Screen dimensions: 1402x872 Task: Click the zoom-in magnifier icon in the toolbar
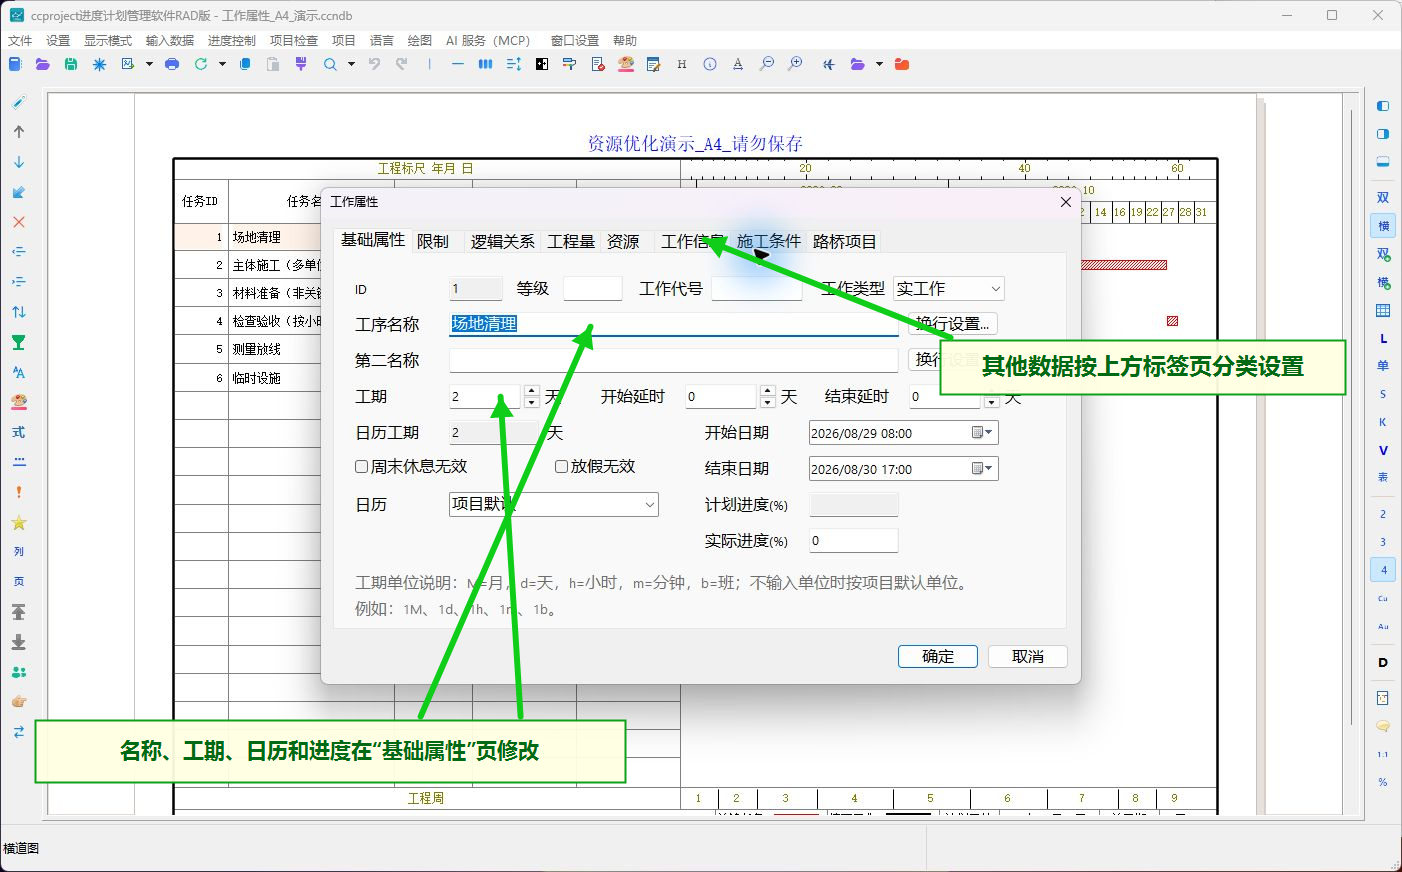click(x=795, y=64)
